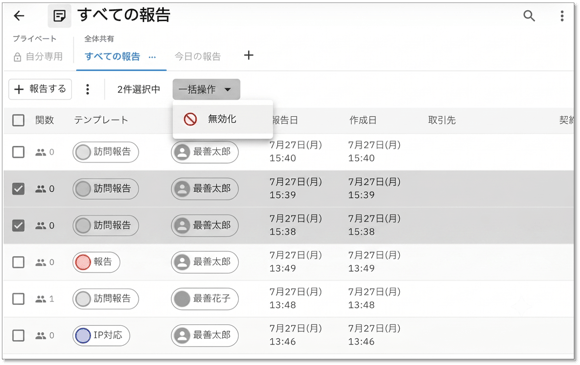Switch to the 今日の報告 tab

(x=198, y=57)
